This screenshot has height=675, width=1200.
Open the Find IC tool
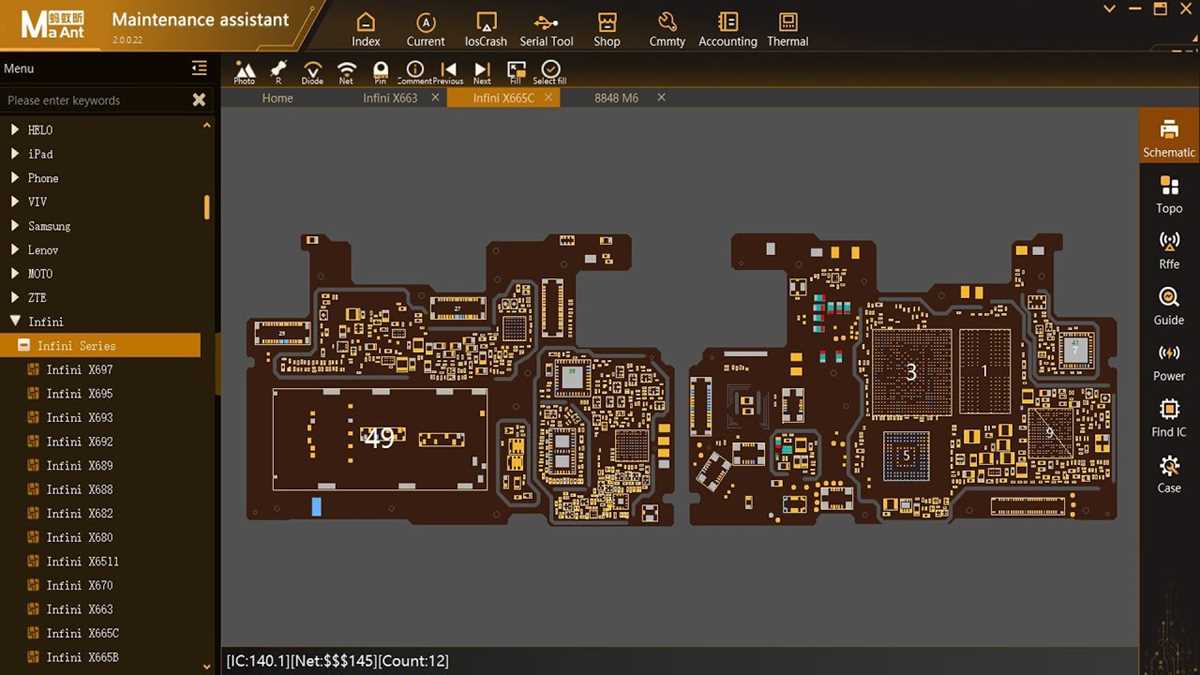pyautogui.click(x=1169, y=418)
